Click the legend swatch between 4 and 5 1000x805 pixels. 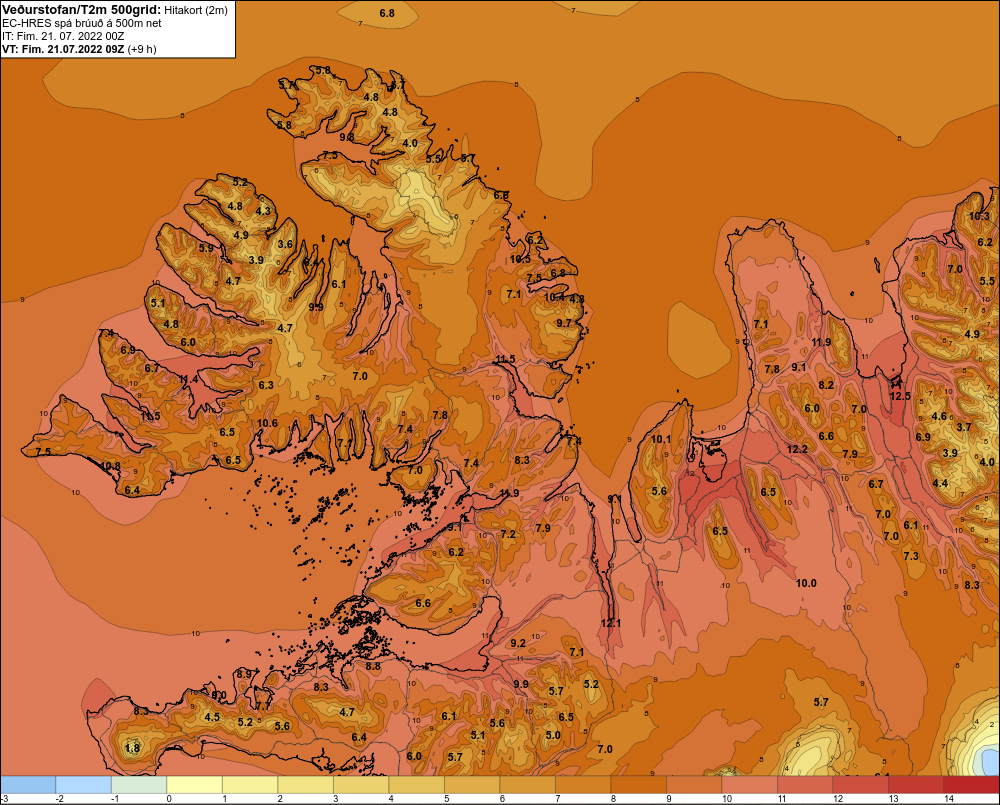point(416,785)
